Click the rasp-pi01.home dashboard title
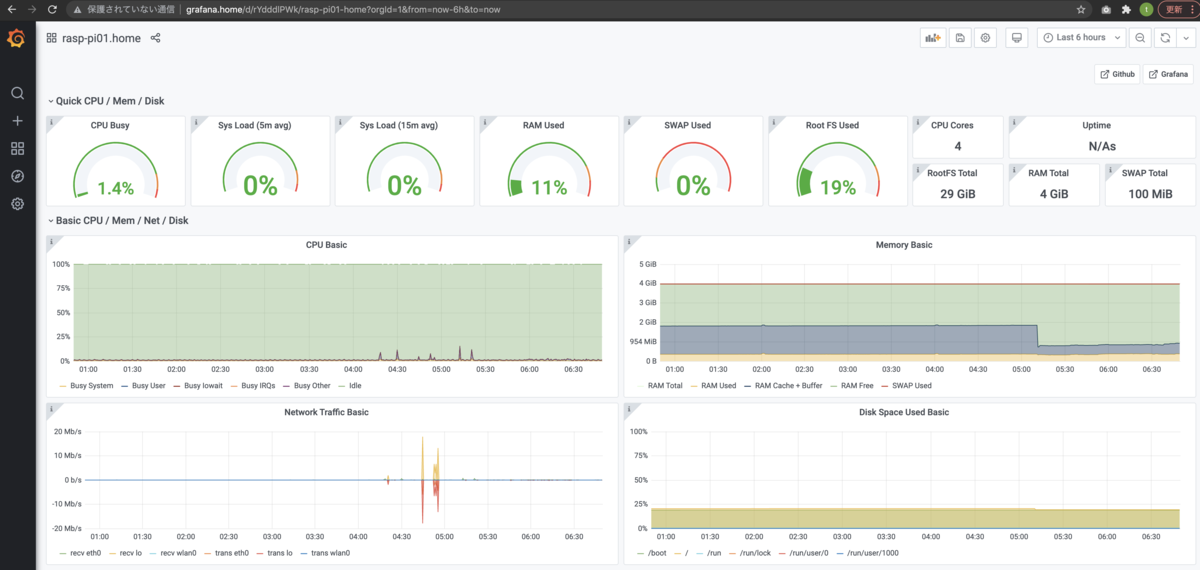The height and width of the screenshot is (570, 1200). click(x=101, y=38)
